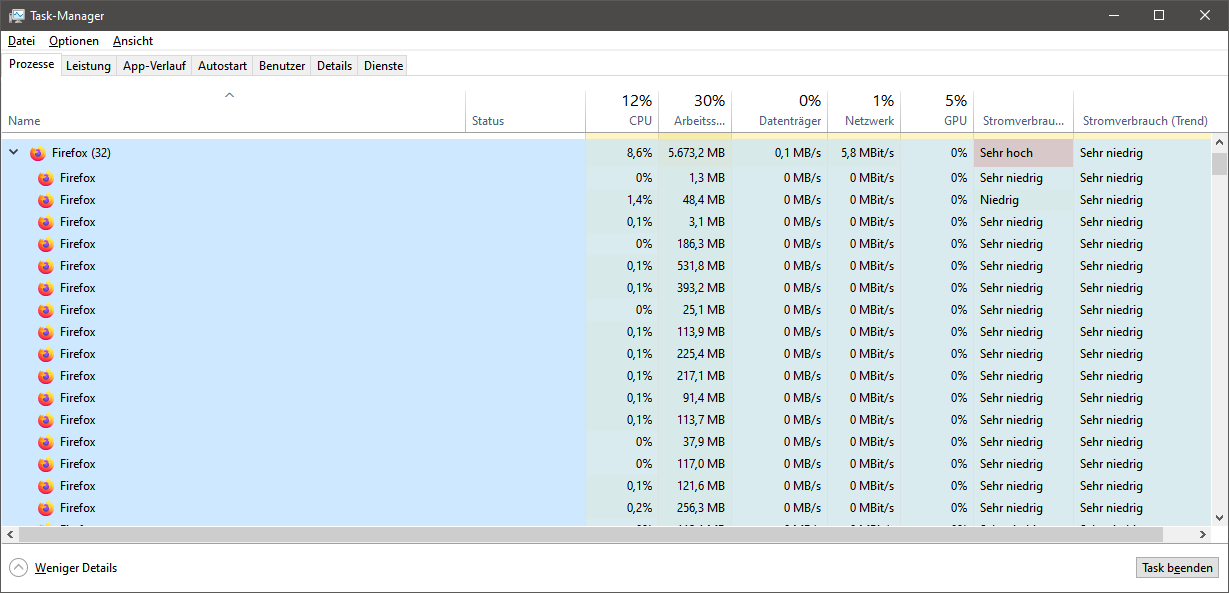Click the Firefox icon in the 121,6 MB row
Screen dimensions: 1229x593
[x=45, y=486]
